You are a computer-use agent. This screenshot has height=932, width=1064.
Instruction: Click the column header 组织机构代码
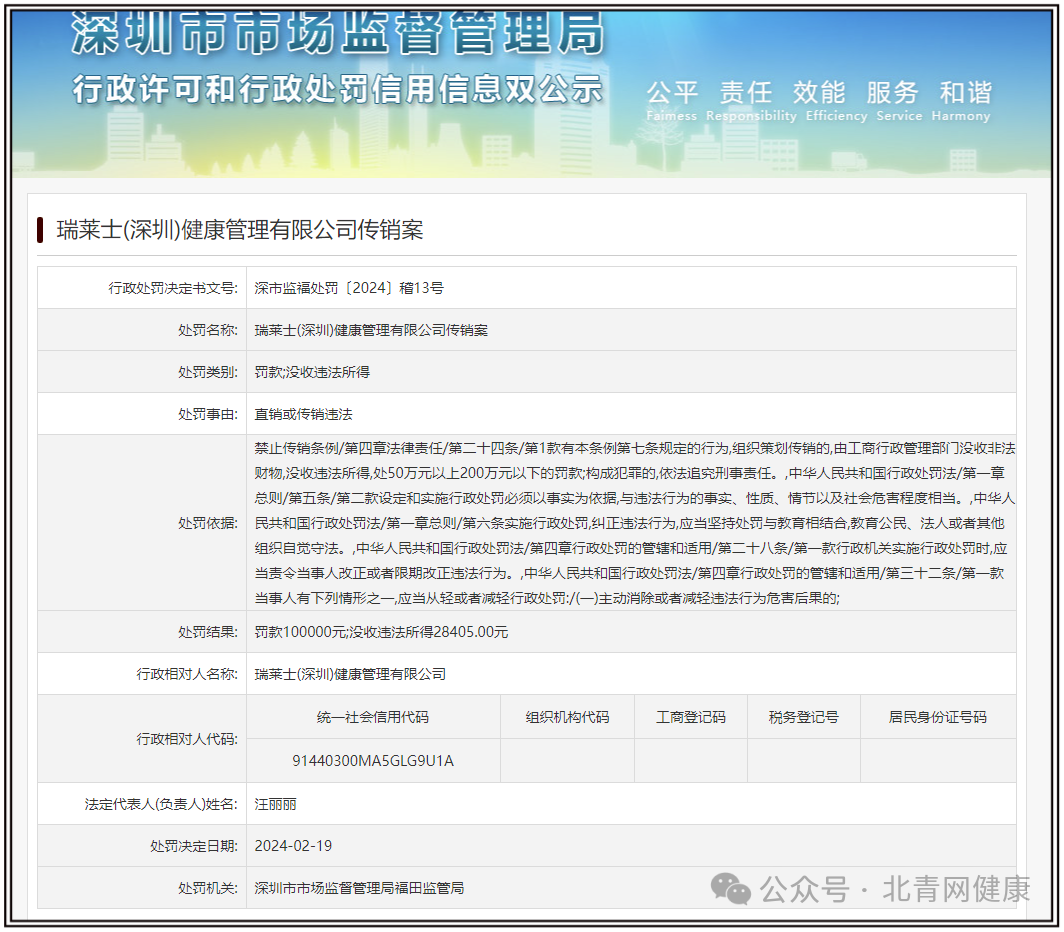(567, 717)
